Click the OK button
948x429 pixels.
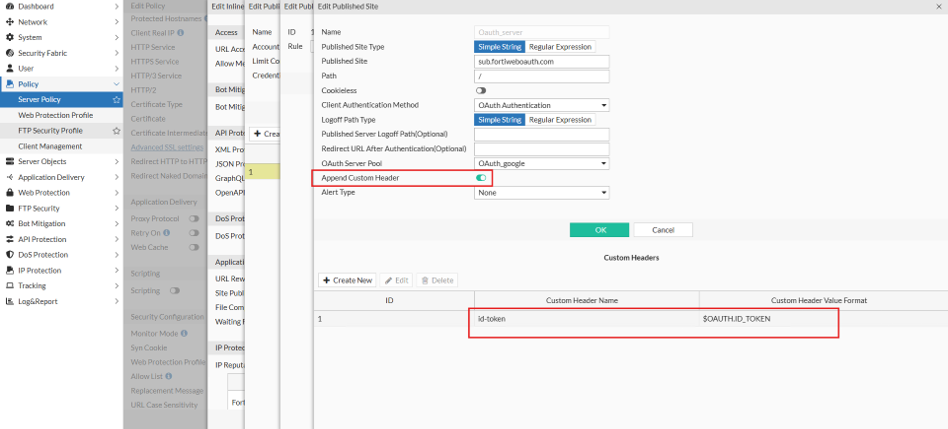(x=600, y=229)
